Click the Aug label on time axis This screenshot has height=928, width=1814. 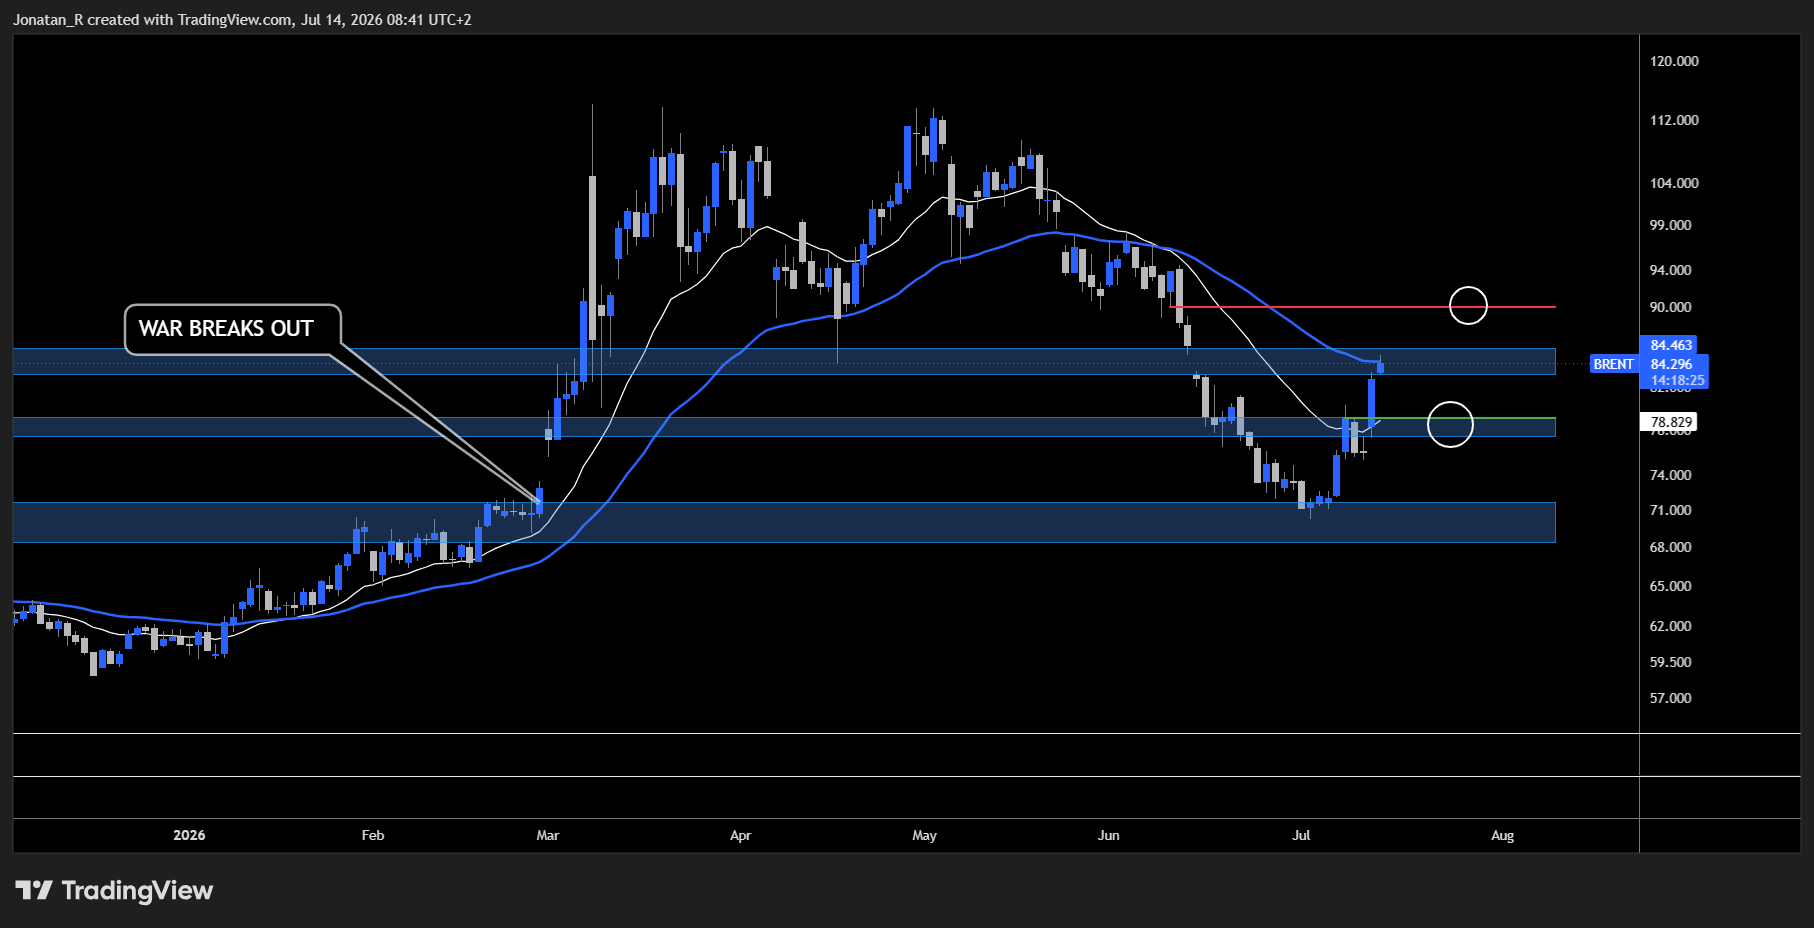point(1503,835)
